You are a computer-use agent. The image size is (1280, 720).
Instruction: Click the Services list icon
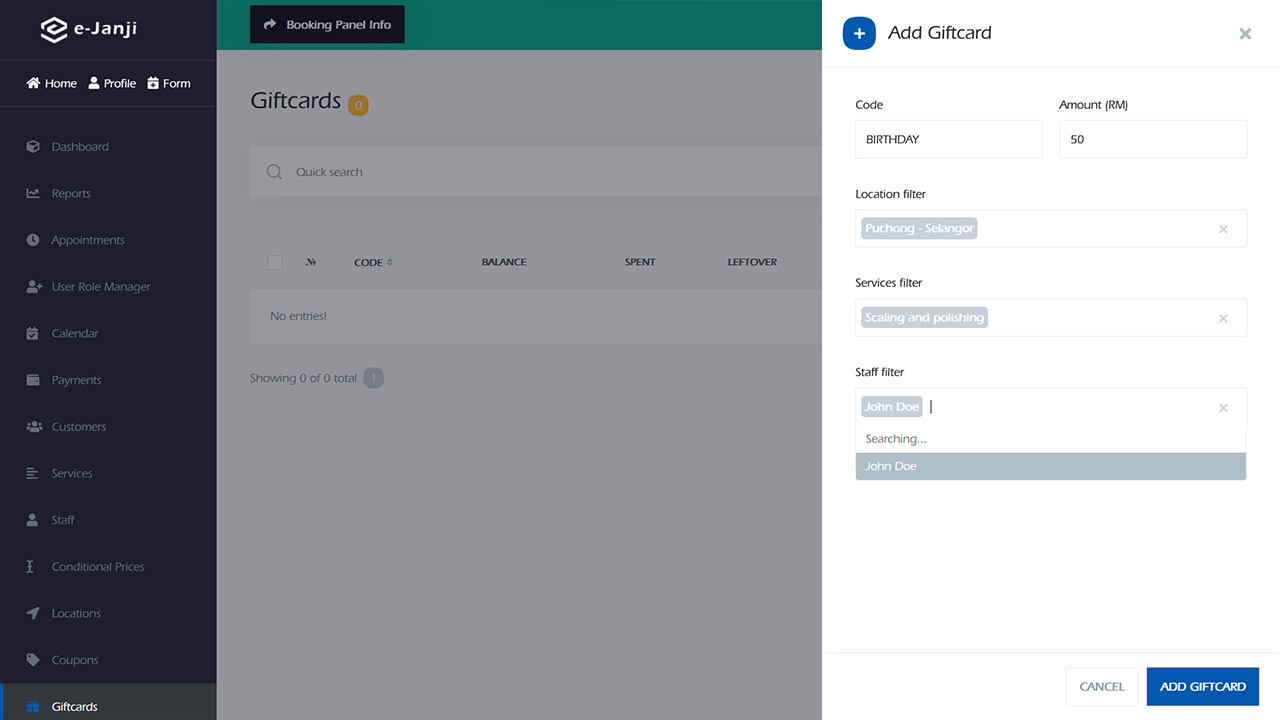[x=33, y=473]
